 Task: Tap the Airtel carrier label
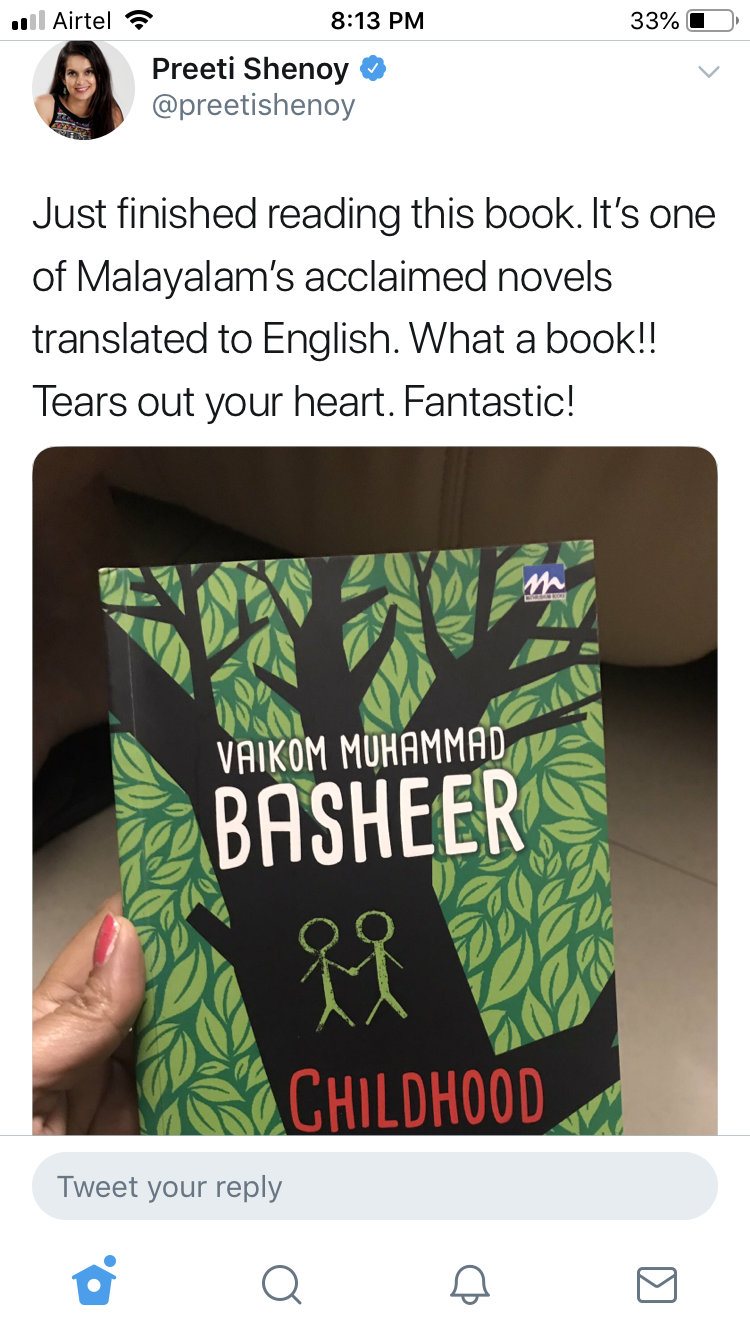pyautogui.click(x=82, y=20)
